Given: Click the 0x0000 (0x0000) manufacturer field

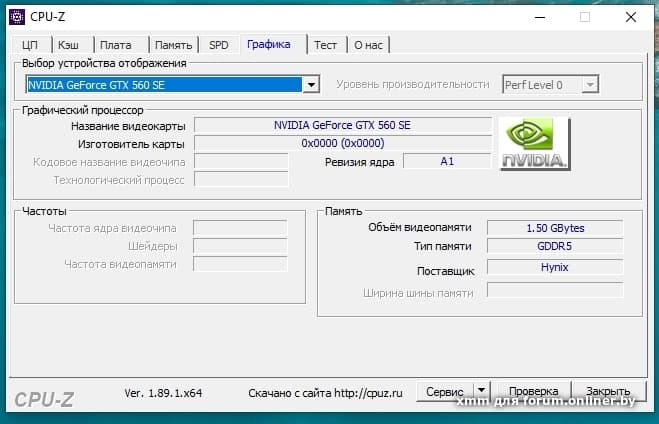Looking at the screenshot, I should 343,143.
